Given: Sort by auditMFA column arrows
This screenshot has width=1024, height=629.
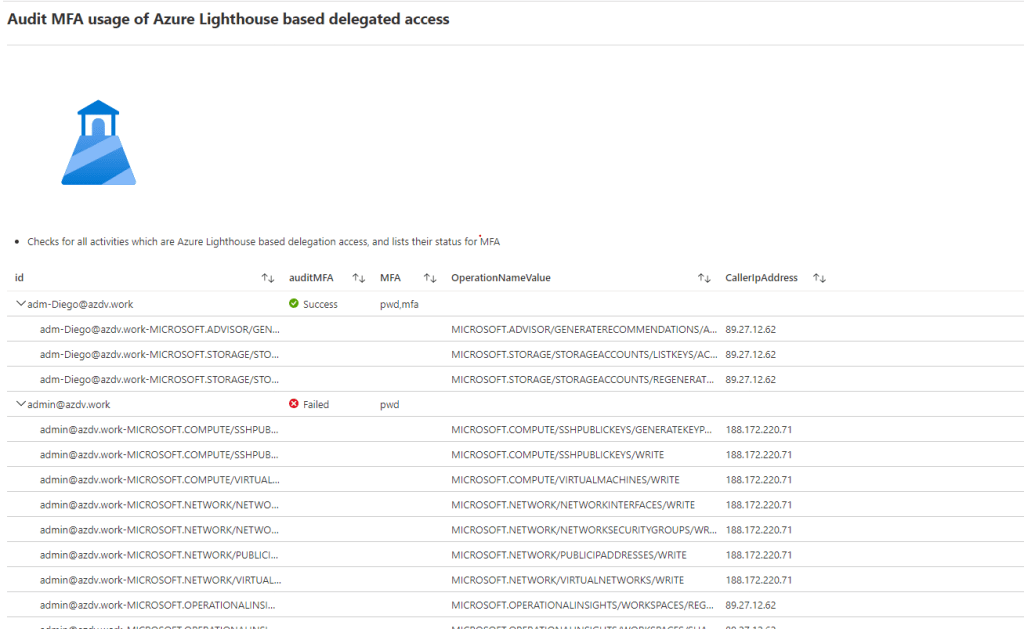Looking at the screenshot, I should coord(358,278).
